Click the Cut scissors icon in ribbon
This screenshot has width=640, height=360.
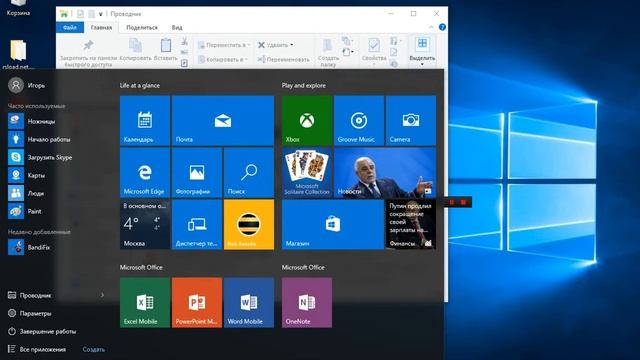click(x=184, y=42)
